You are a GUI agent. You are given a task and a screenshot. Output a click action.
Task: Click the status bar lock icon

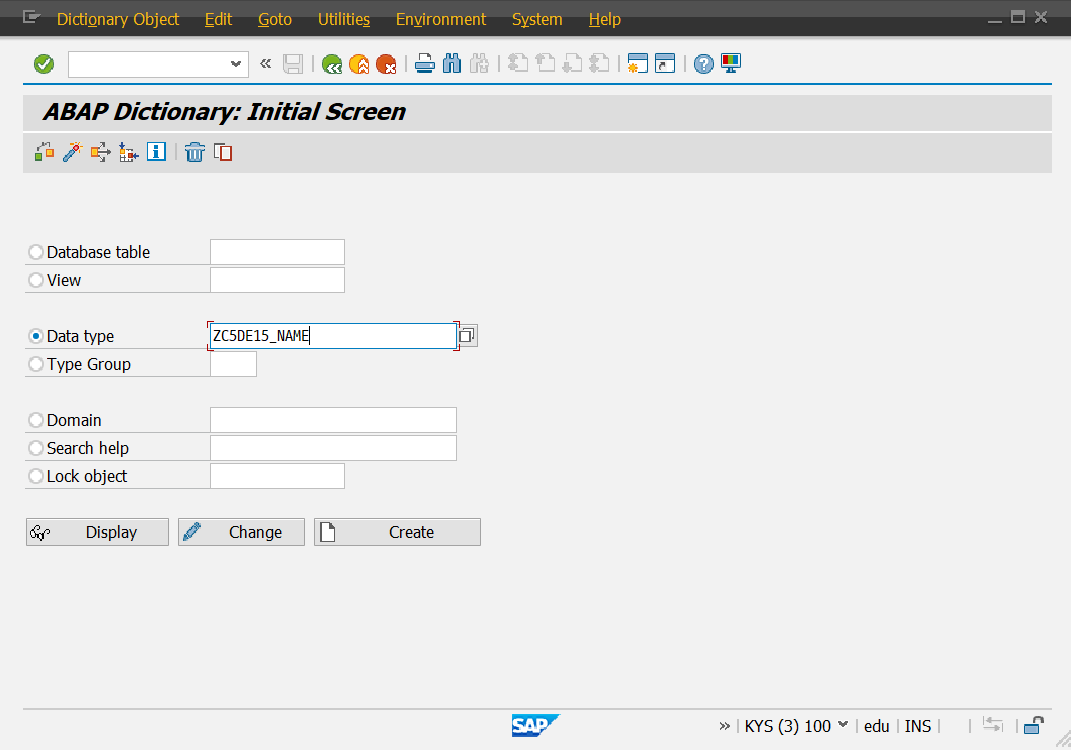tap(1034, 725)
